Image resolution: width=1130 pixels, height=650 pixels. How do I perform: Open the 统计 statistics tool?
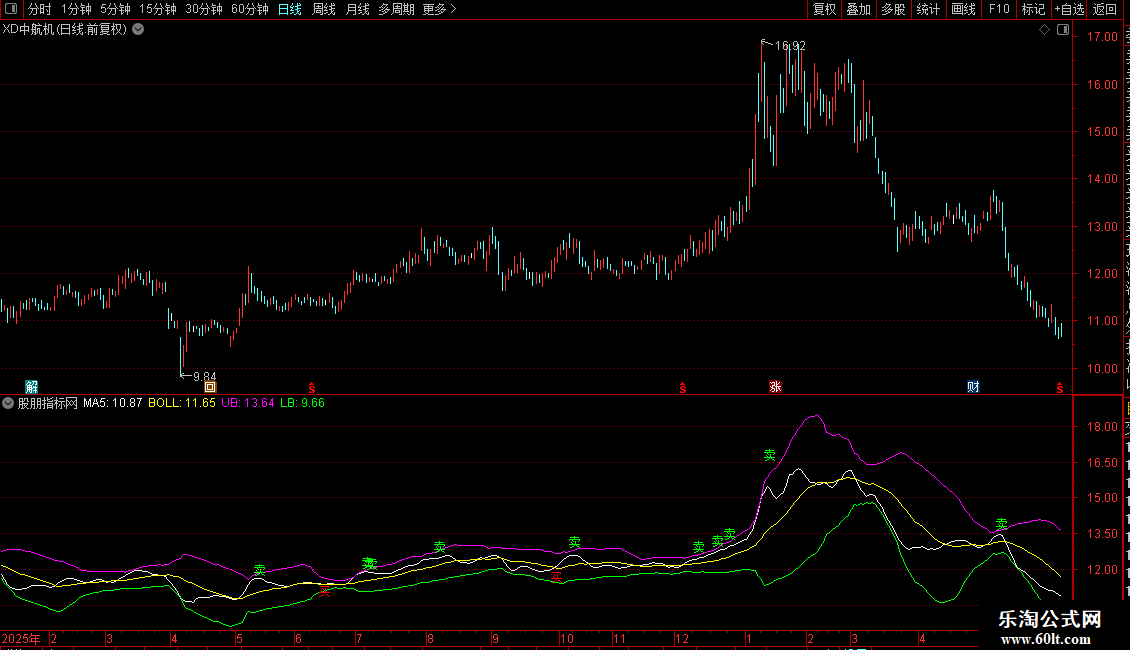[x=927, y=9]
